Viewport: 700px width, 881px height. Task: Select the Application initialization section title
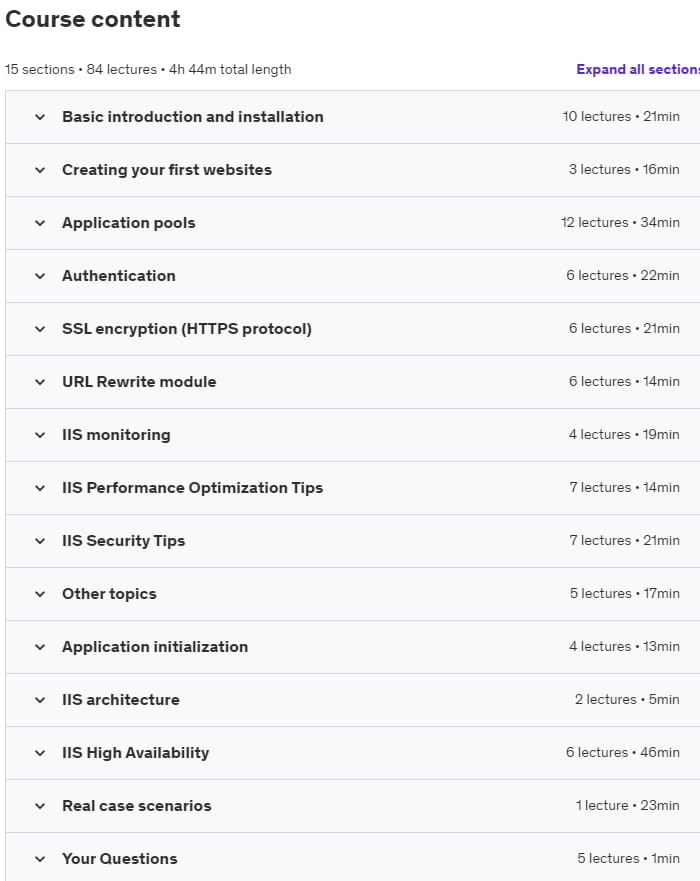(x=154, y=647)
